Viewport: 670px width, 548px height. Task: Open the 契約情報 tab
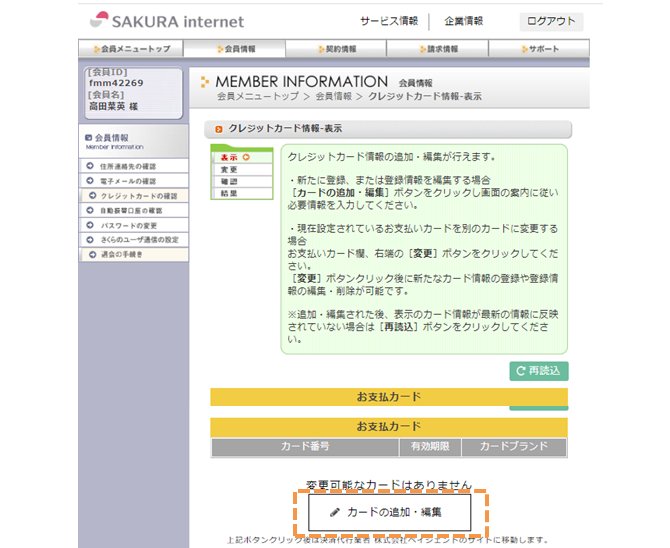click(336, 49)
